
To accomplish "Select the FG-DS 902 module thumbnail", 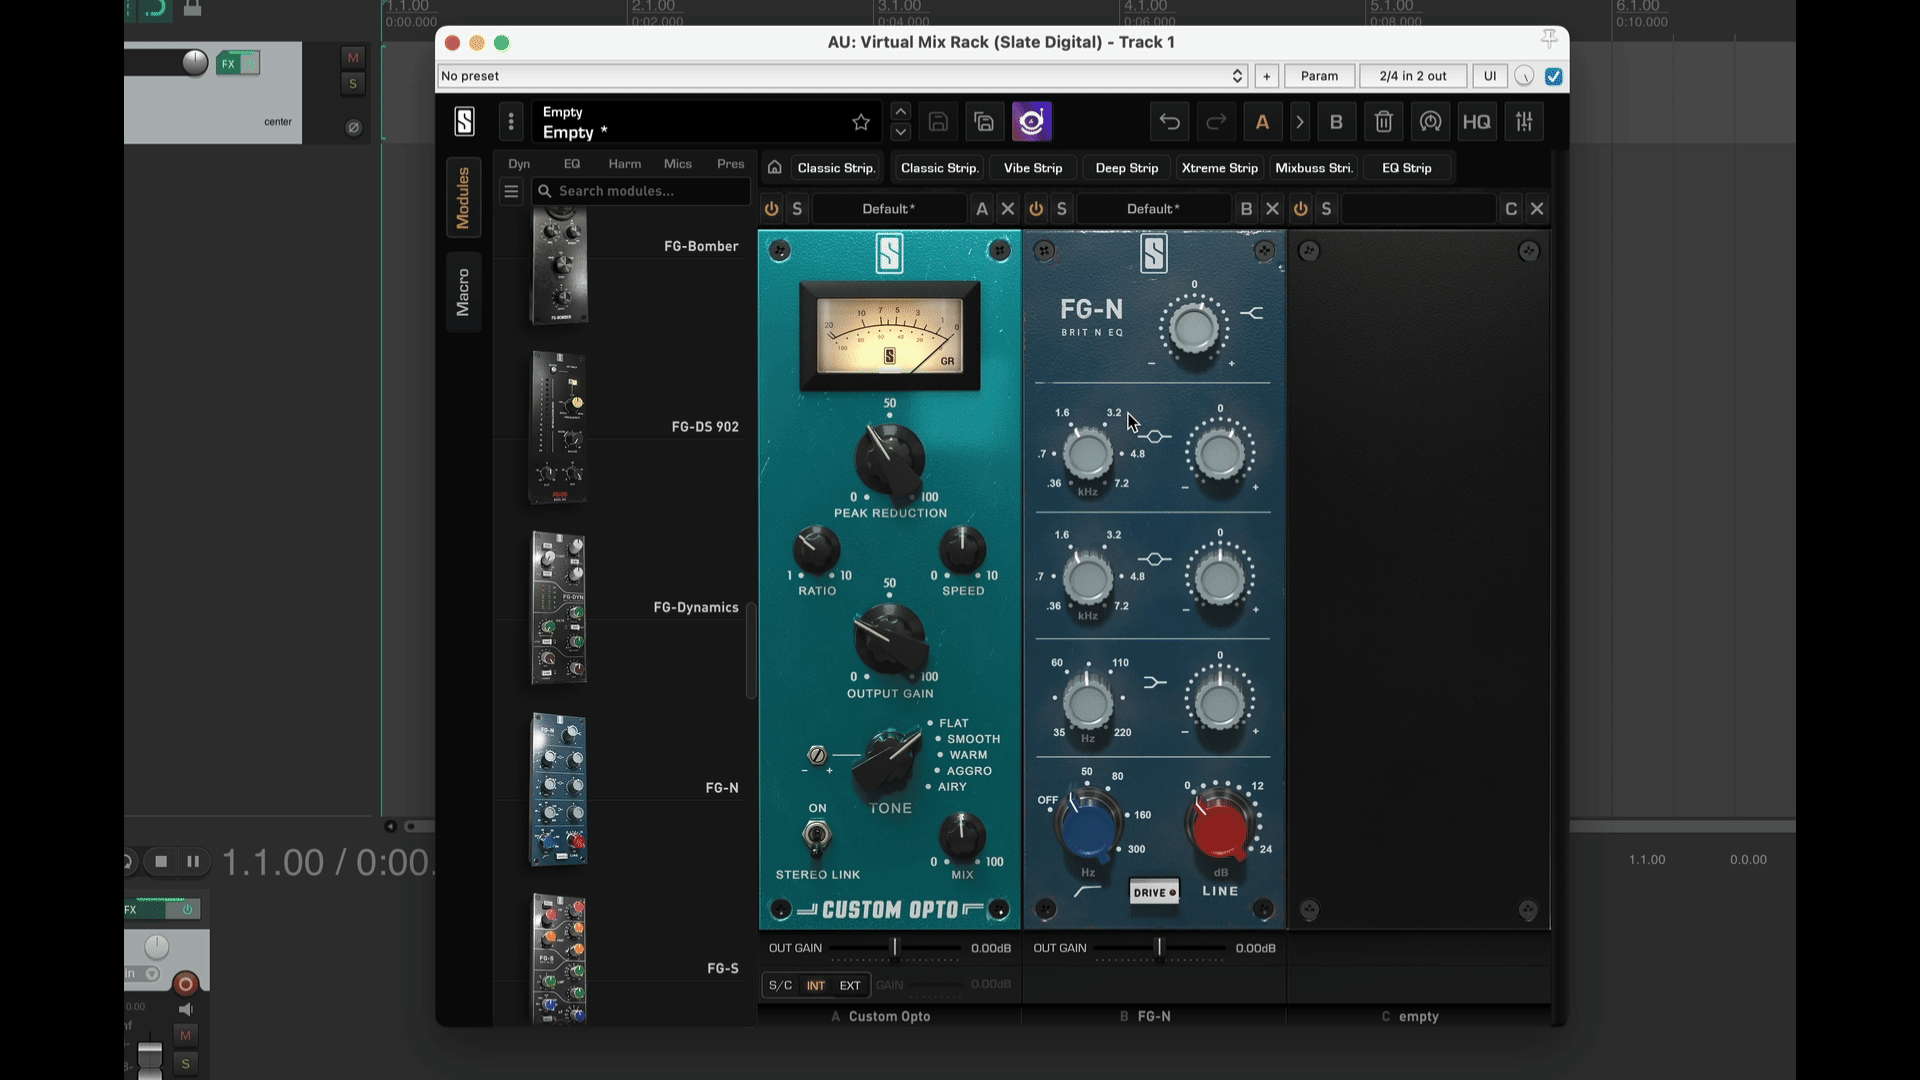I will [x=558, y=427].
